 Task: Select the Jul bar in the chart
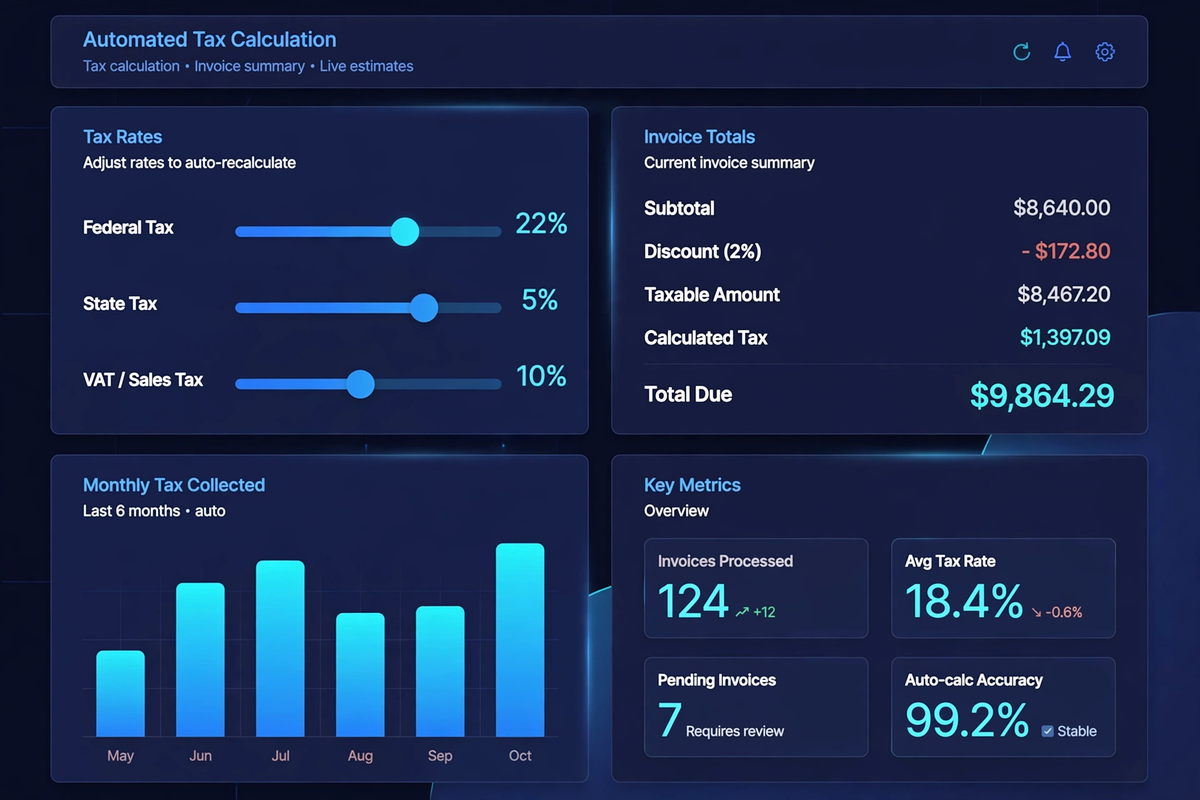coord(280,649)
